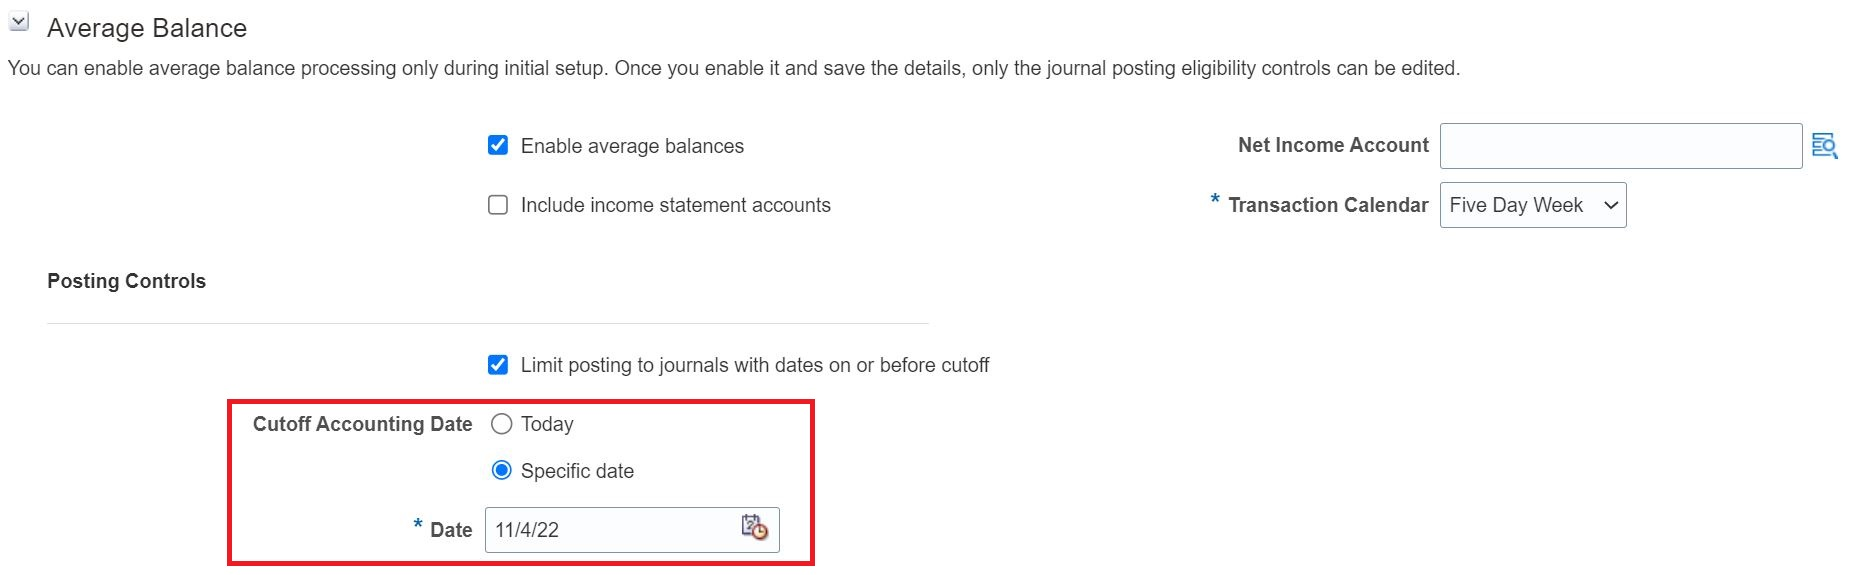The image size is (1849, 575).
Task: Click the Include income statement accounts label
Action: click(675, 205)
